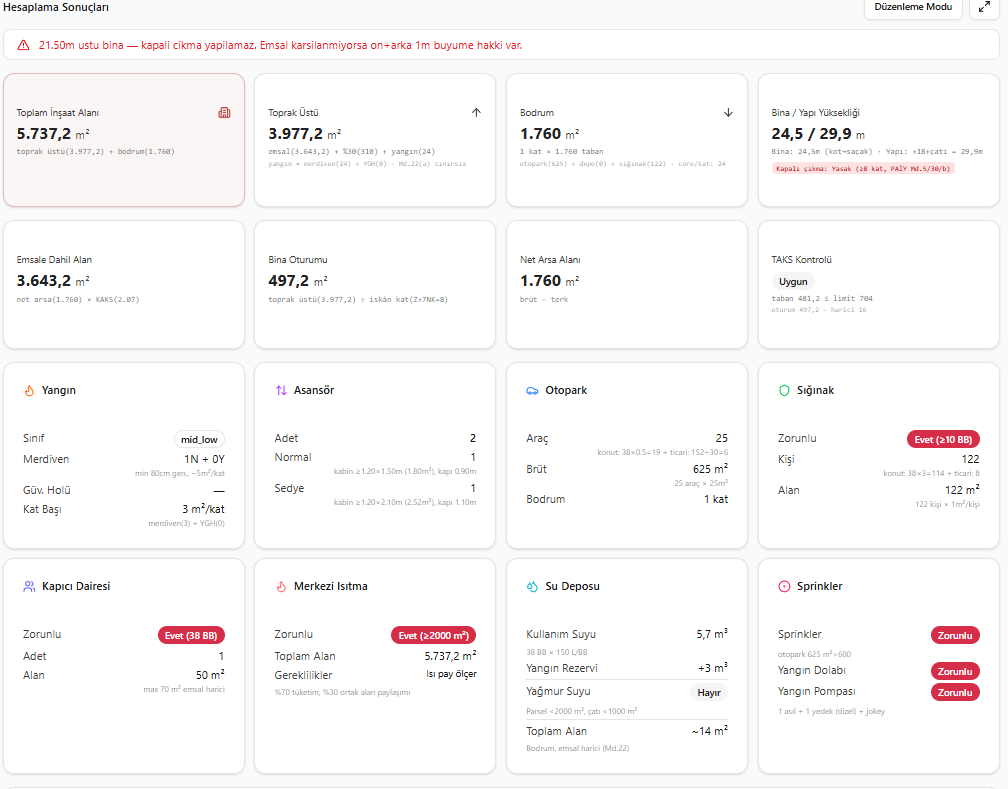1008x789 pixels.
Task: Click the water drop icon beside Su Deposu
Action: [532, 586]
